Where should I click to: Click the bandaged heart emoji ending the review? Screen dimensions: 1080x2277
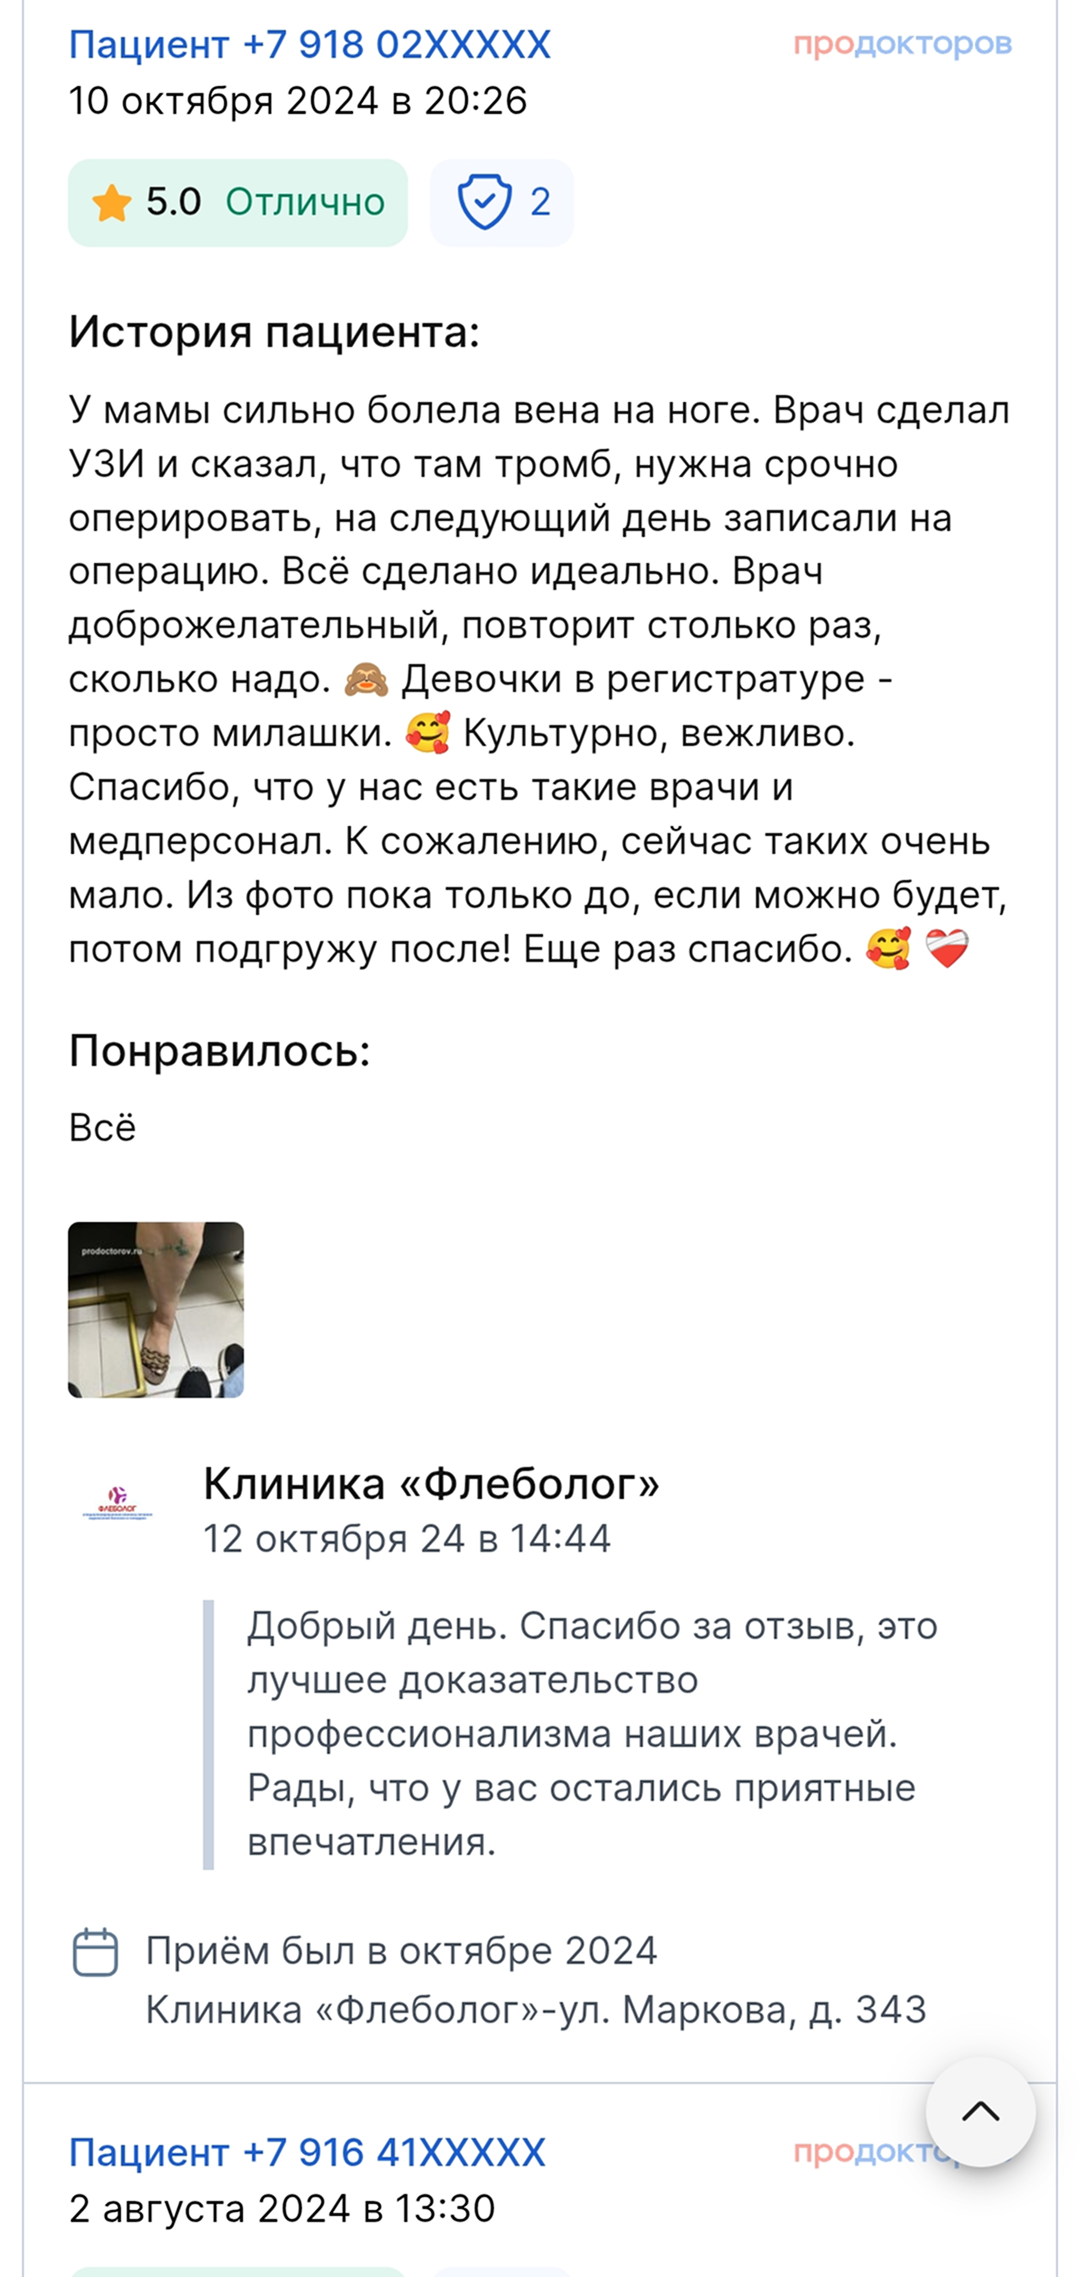pos(946,949)
